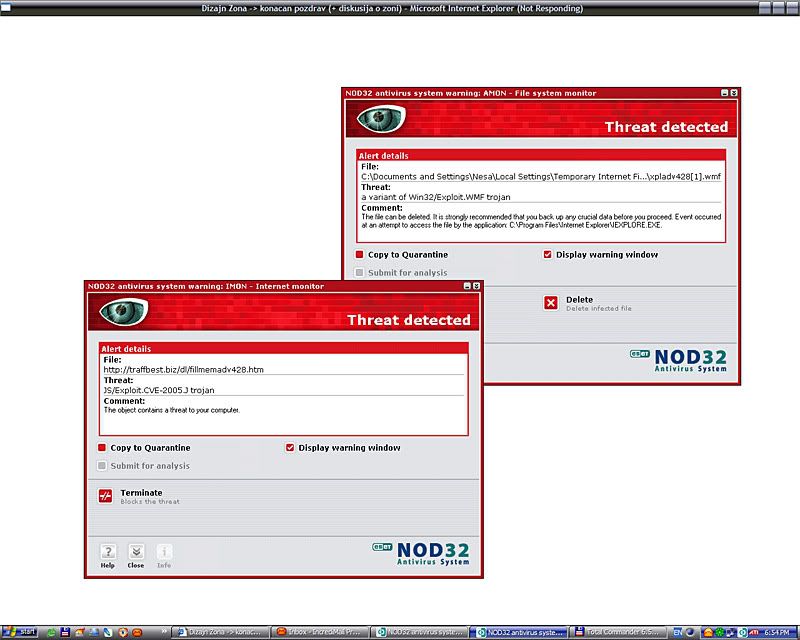Screen dimensions: 800x640
Task: Click the comment 'The object contains a threat'
Action: tap(171, 410)
